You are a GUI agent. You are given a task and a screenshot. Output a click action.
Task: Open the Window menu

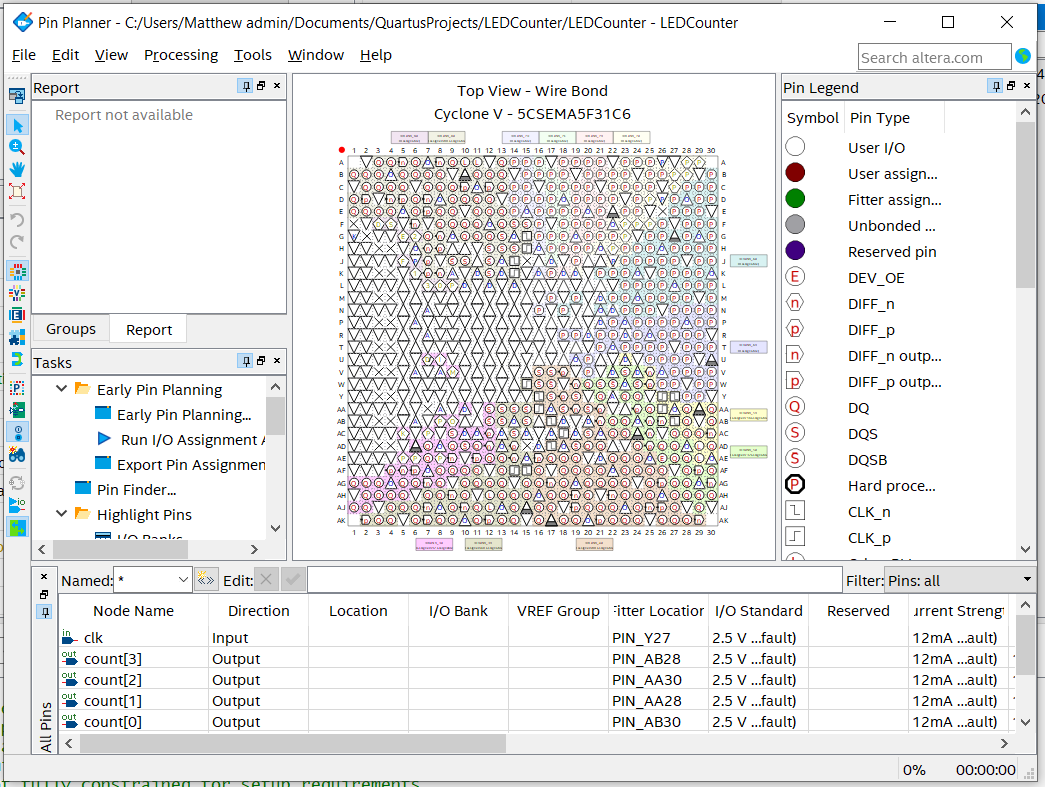[316, 55]
